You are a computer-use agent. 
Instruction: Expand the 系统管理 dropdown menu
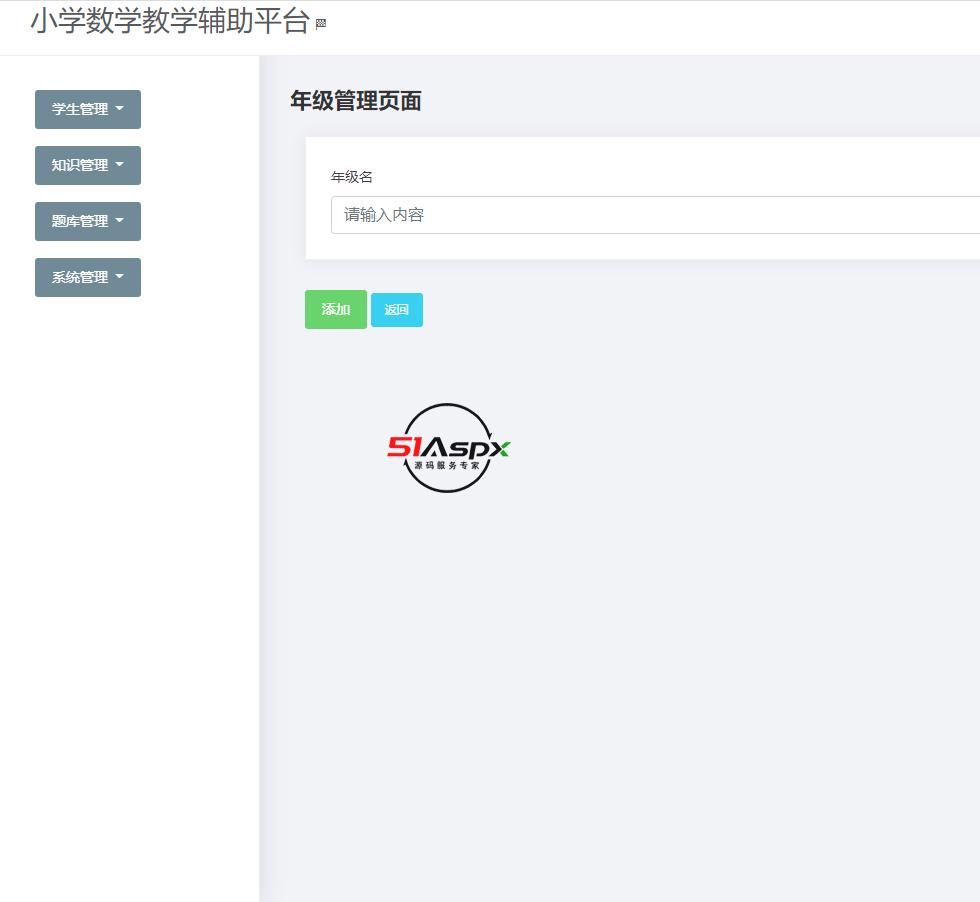pyautogui.click(x=88, y=277)
